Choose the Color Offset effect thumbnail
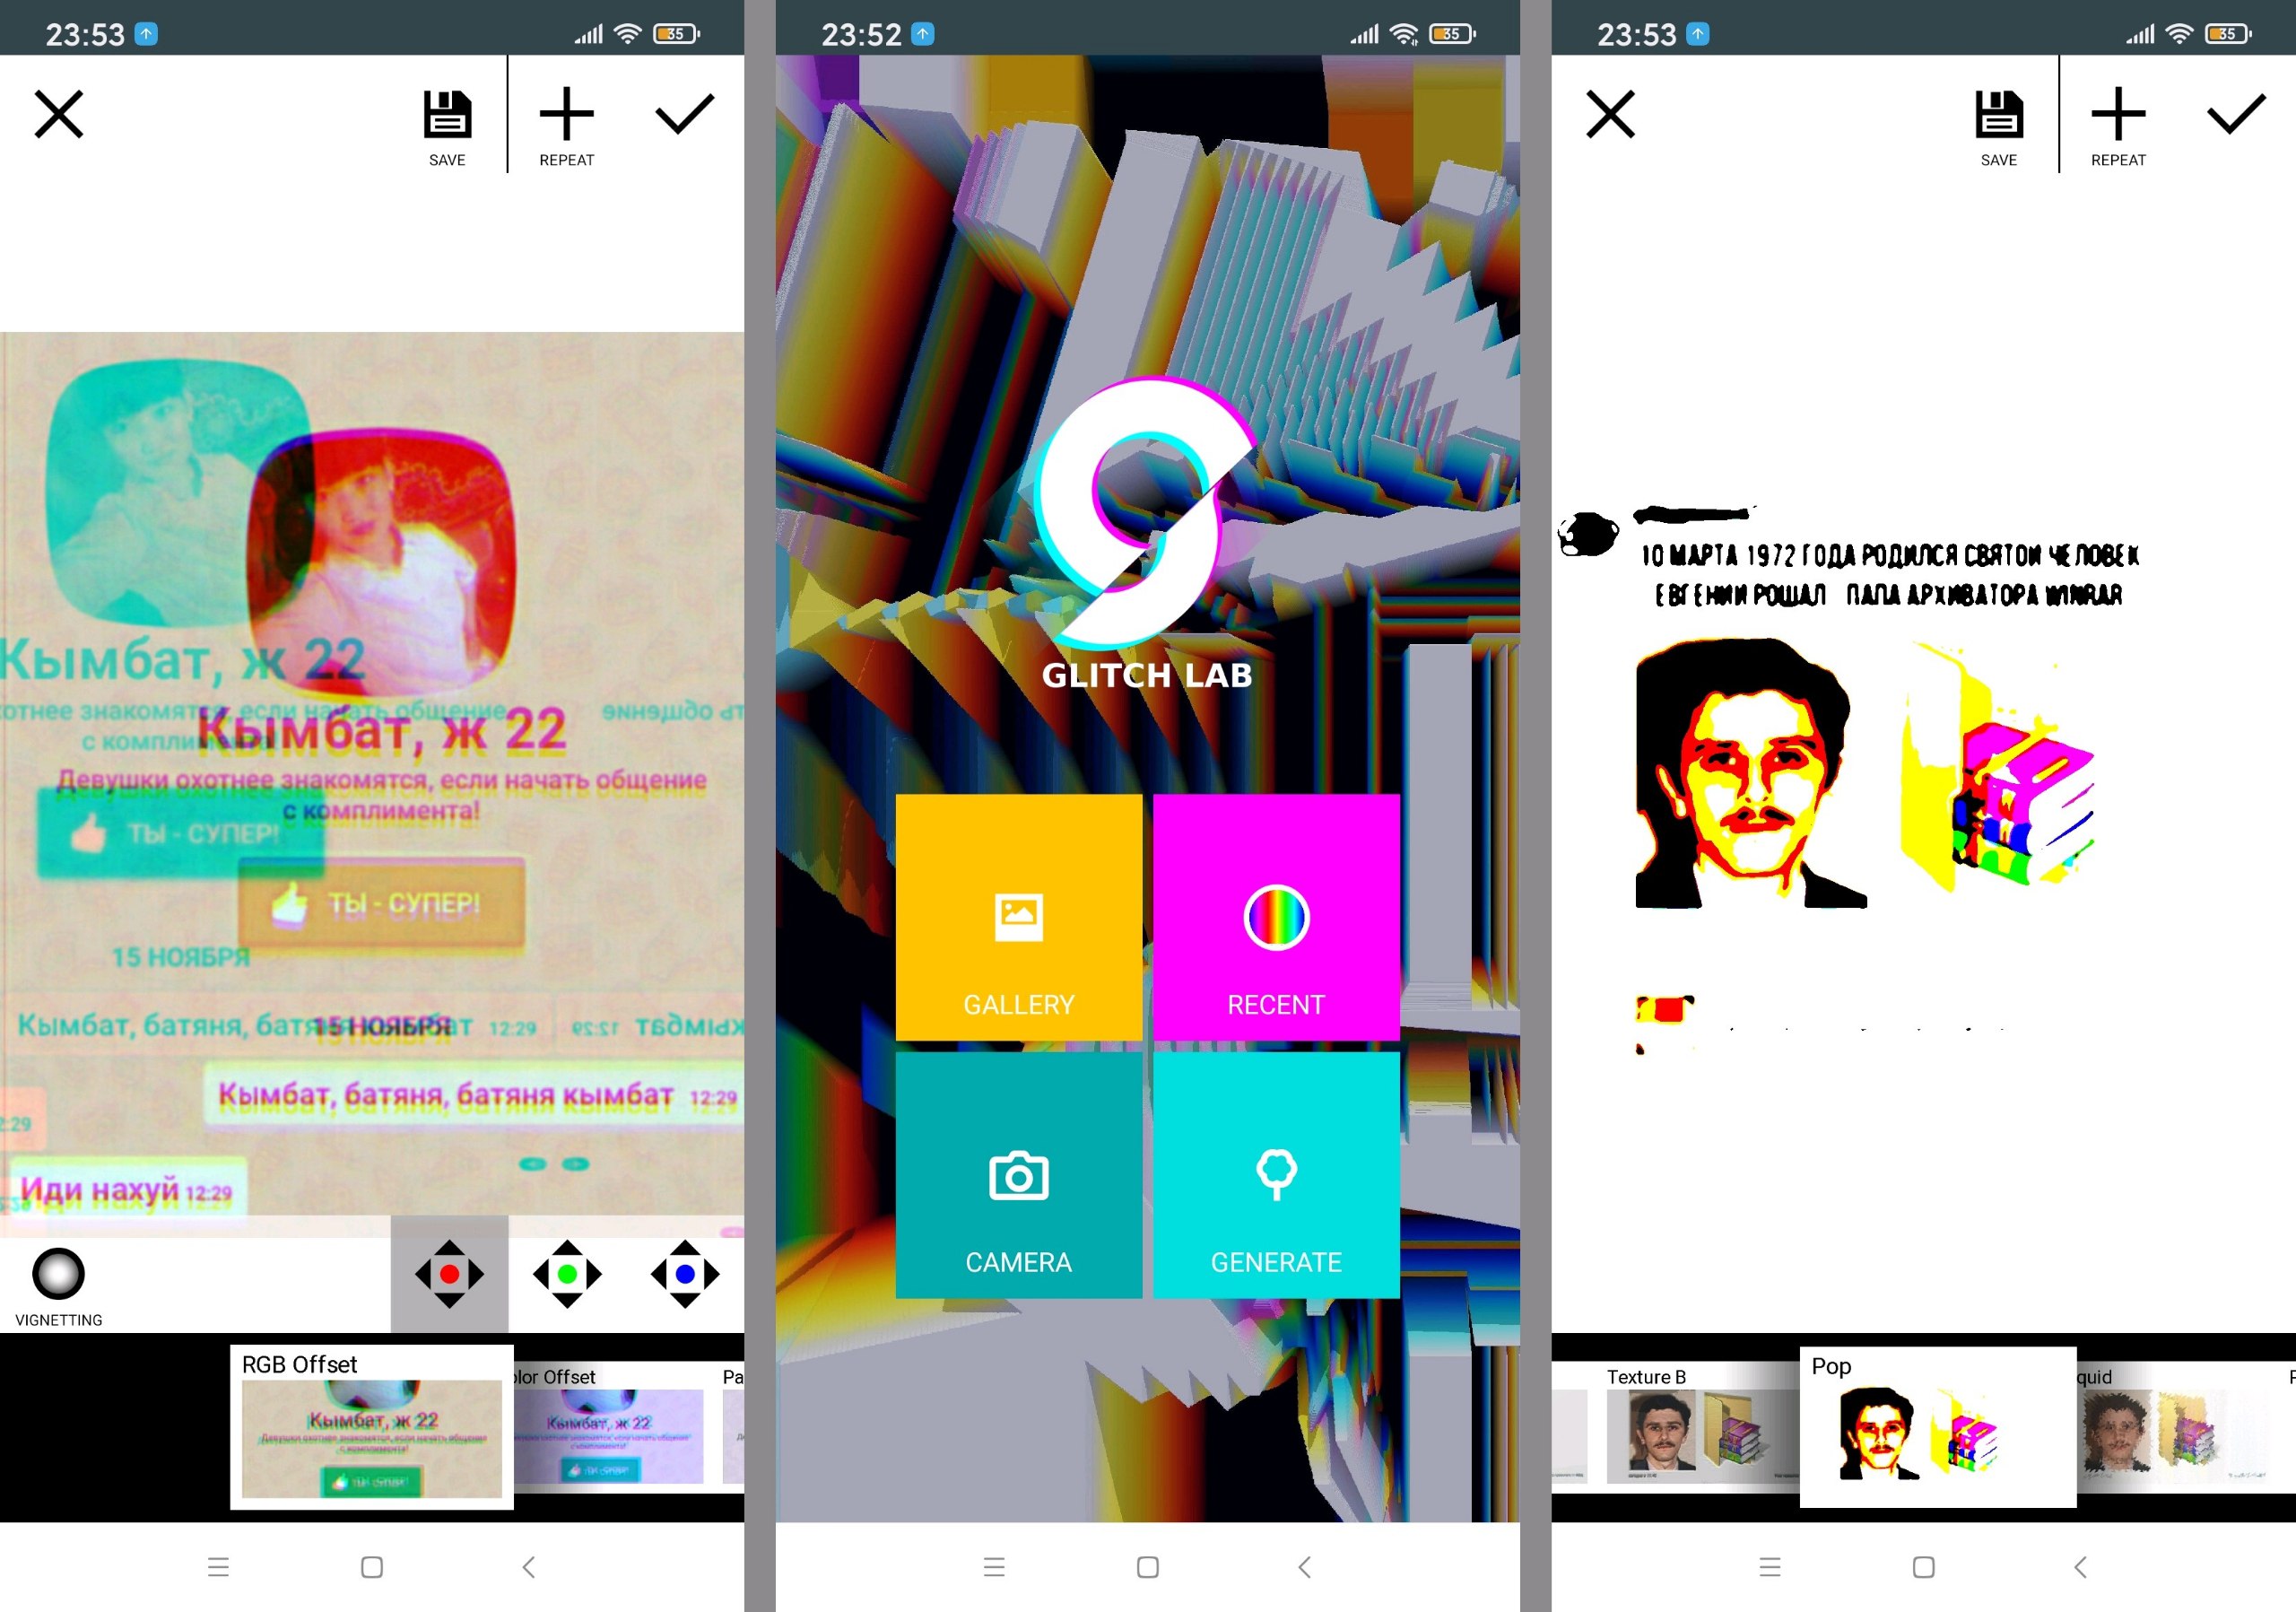 [612, 1430]
